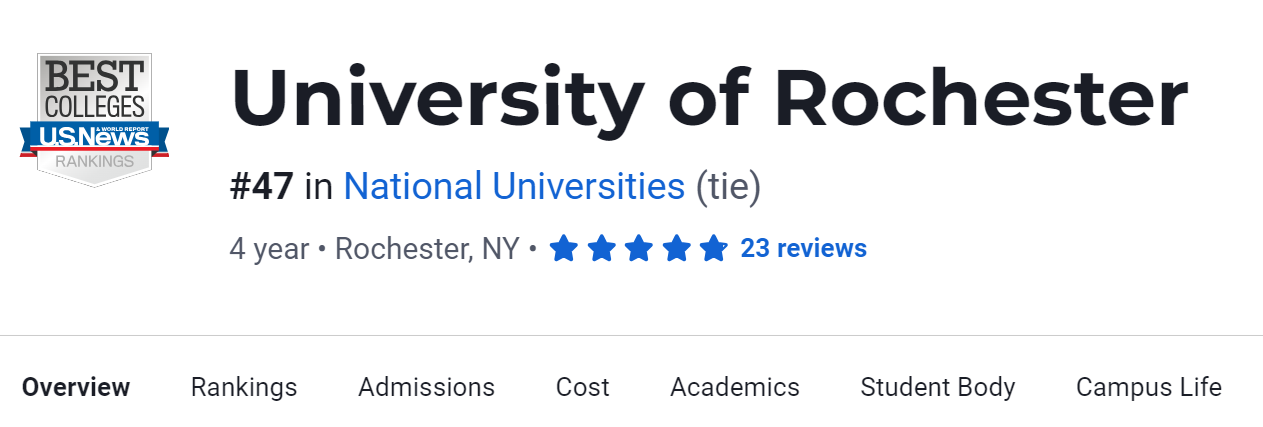
Task: Open the 23 reviews link
Action: click(803, 248)
